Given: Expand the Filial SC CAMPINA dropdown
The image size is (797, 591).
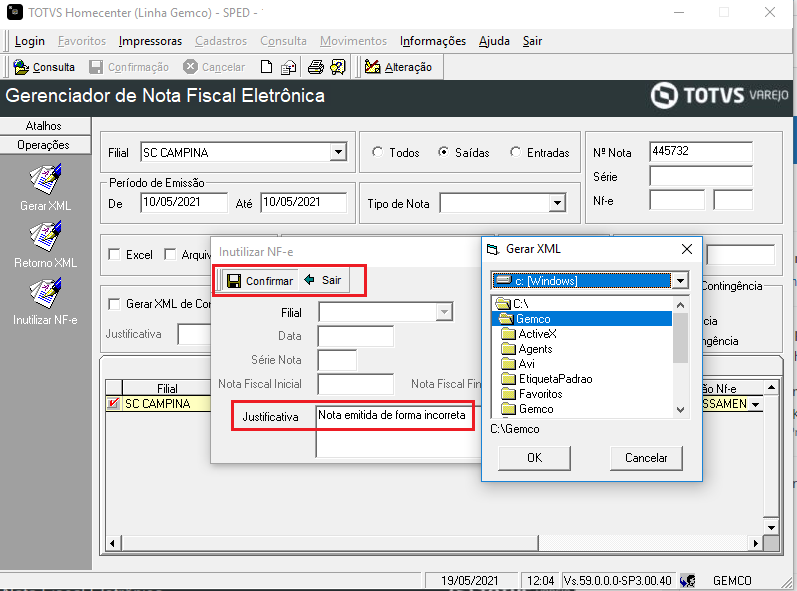Looking at the screenshot, I should coord(338,152).
